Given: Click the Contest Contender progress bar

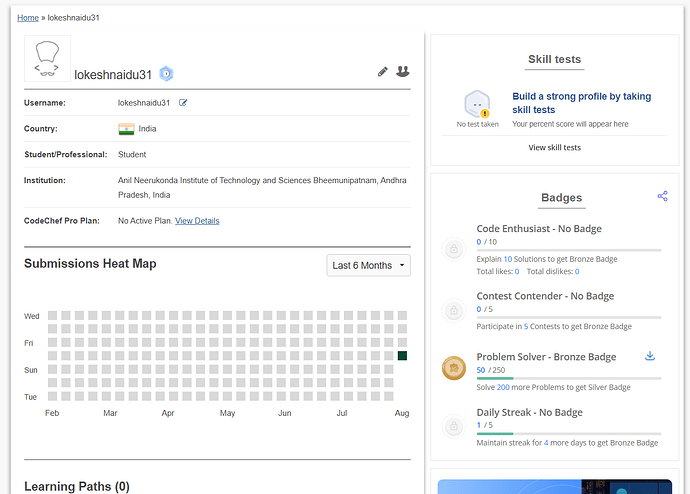Looking at the screenshot, I should (x=569, y=317).
